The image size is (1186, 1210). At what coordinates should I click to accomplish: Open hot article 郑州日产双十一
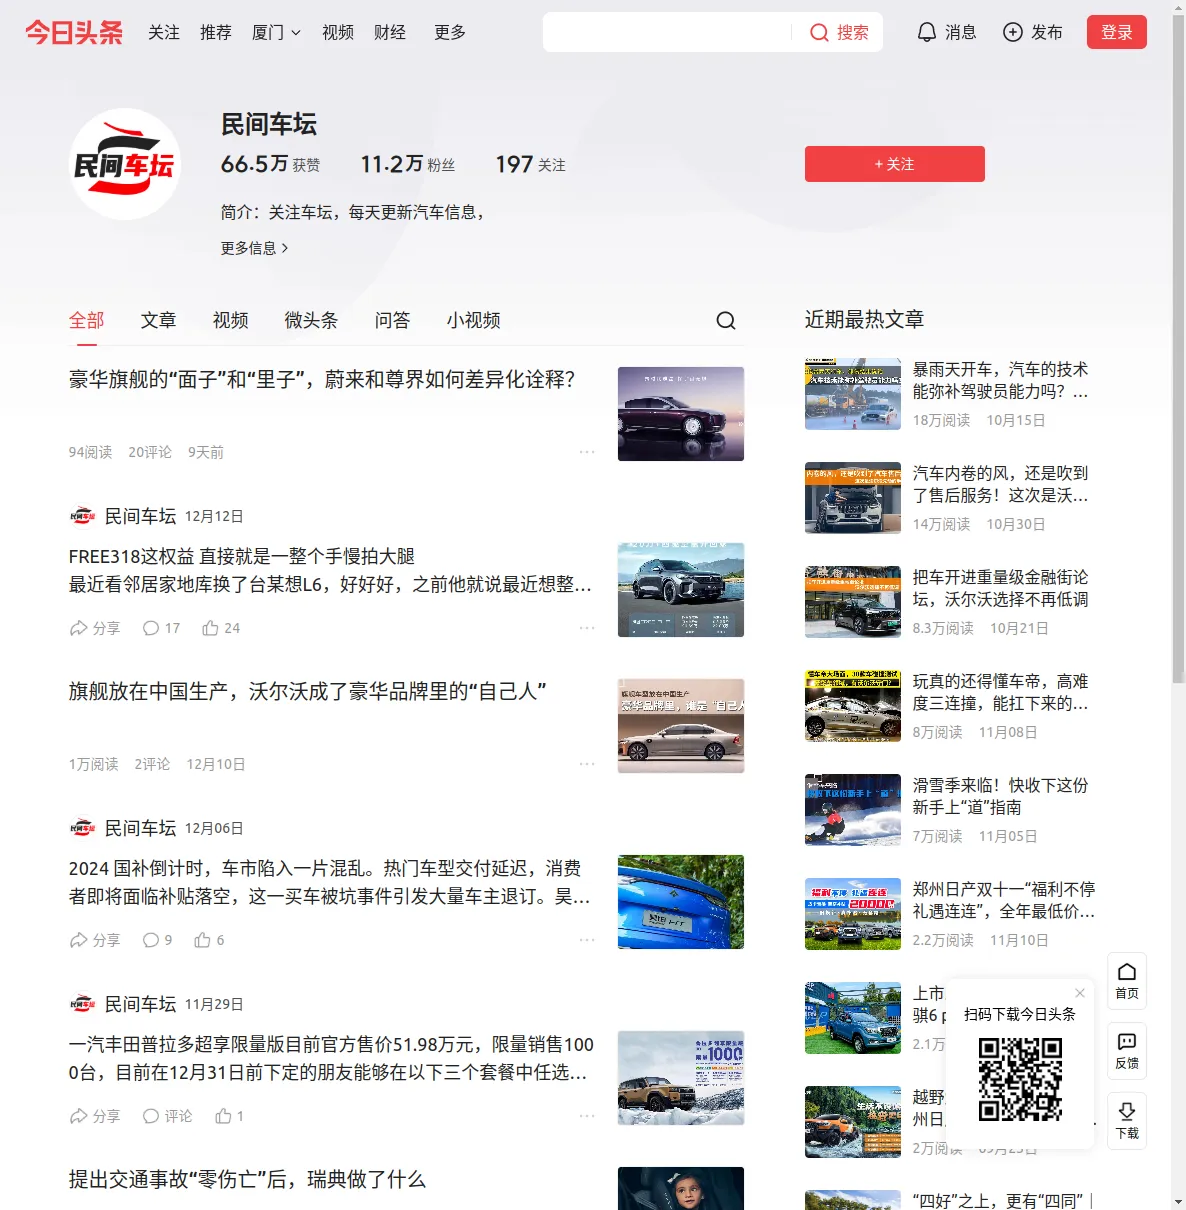click(x=1004, y=901)
